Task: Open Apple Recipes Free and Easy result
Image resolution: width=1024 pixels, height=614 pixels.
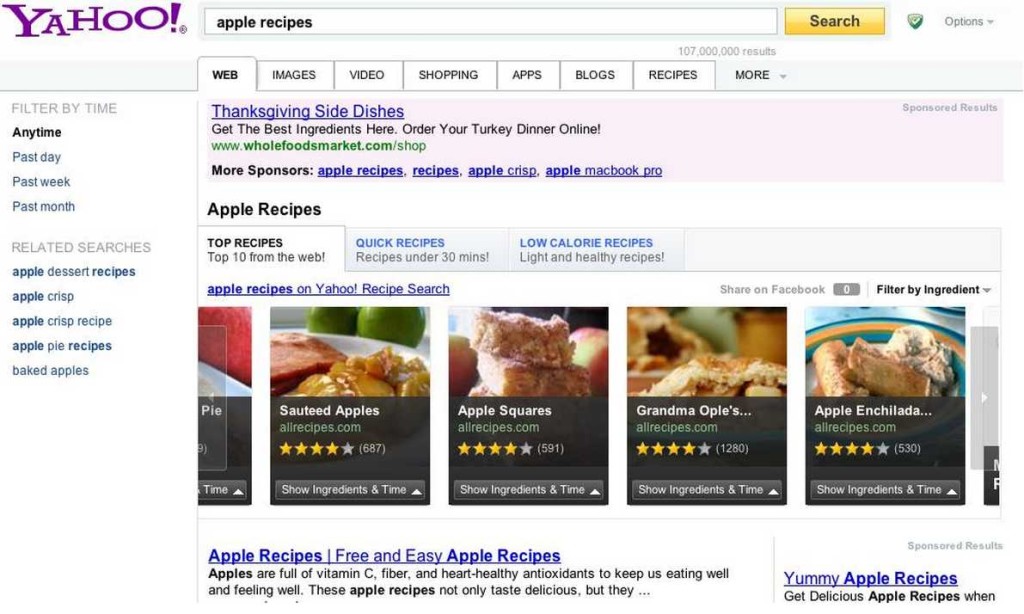Action: click(x=385, y=556)
